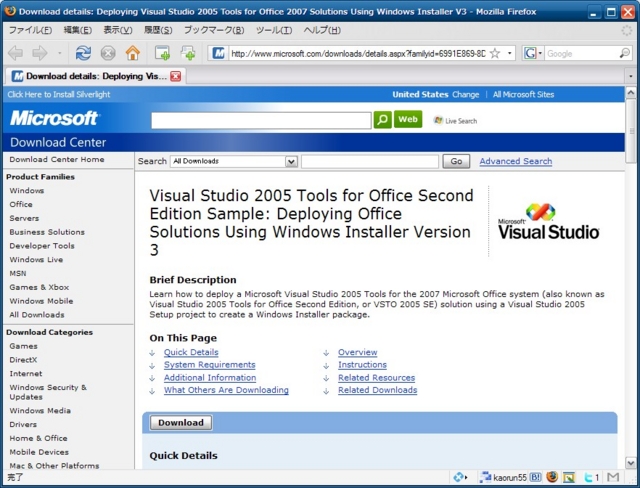Click the search bar magnifier icon
Image resolution: width=640 pixels, height=488 pixels.
(x=624, y=53)
